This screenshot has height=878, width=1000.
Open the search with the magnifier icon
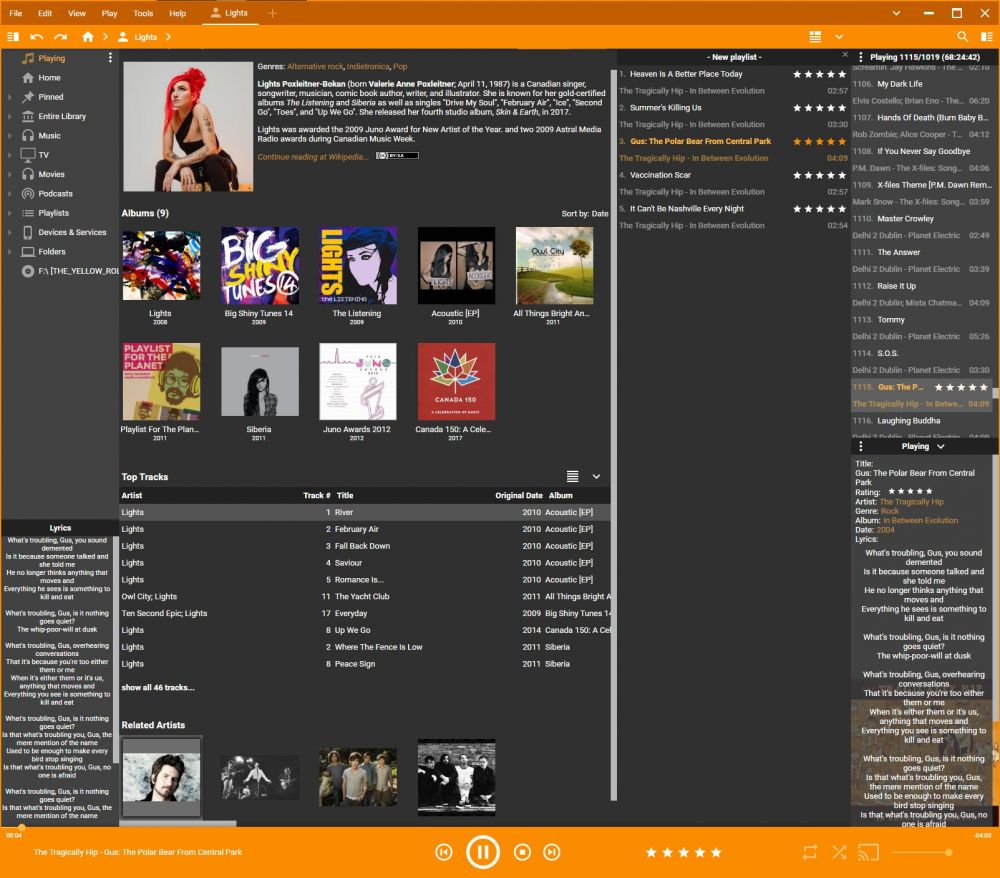(961, 34)
